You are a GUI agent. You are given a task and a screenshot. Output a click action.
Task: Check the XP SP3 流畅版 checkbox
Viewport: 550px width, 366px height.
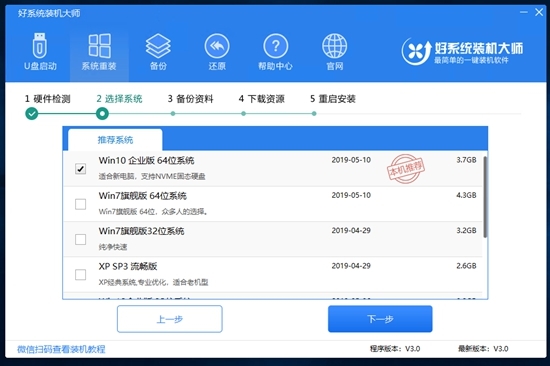point(81,274)
